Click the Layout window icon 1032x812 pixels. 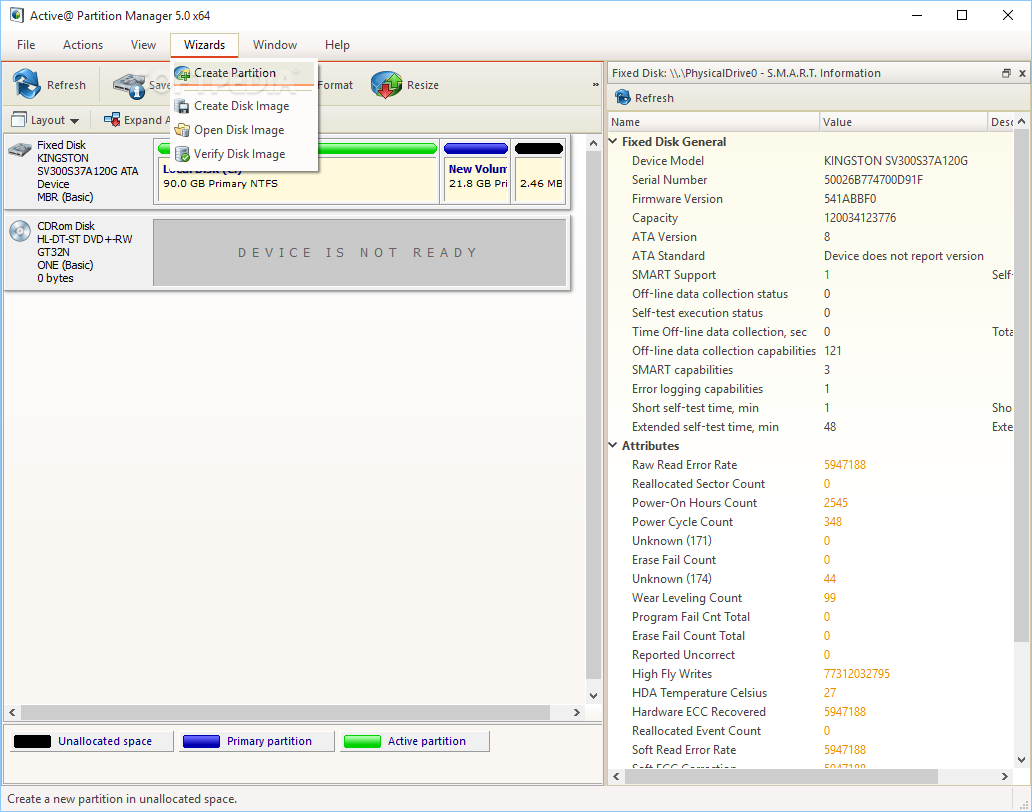[x=18, y=119]
